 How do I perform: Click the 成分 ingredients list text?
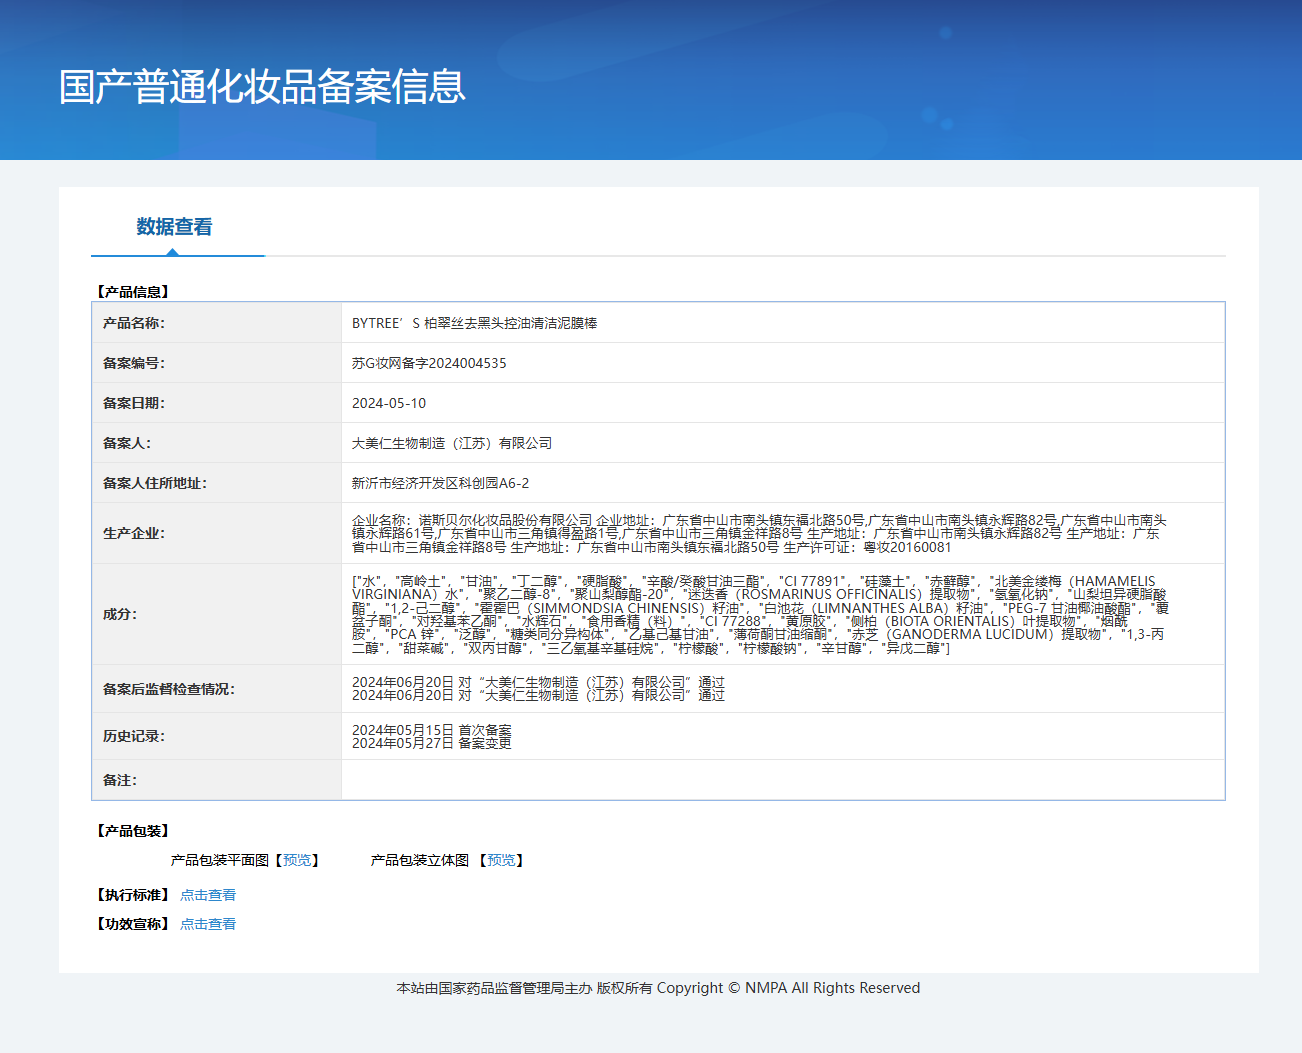click(758, 614)
